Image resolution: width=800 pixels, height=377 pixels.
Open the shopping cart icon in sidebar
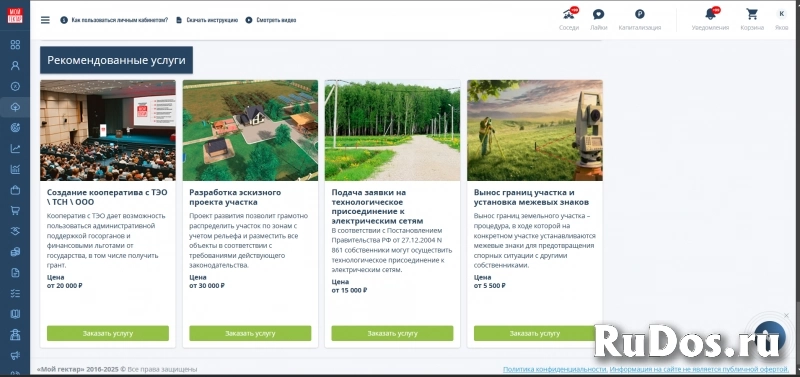(15, 210)
